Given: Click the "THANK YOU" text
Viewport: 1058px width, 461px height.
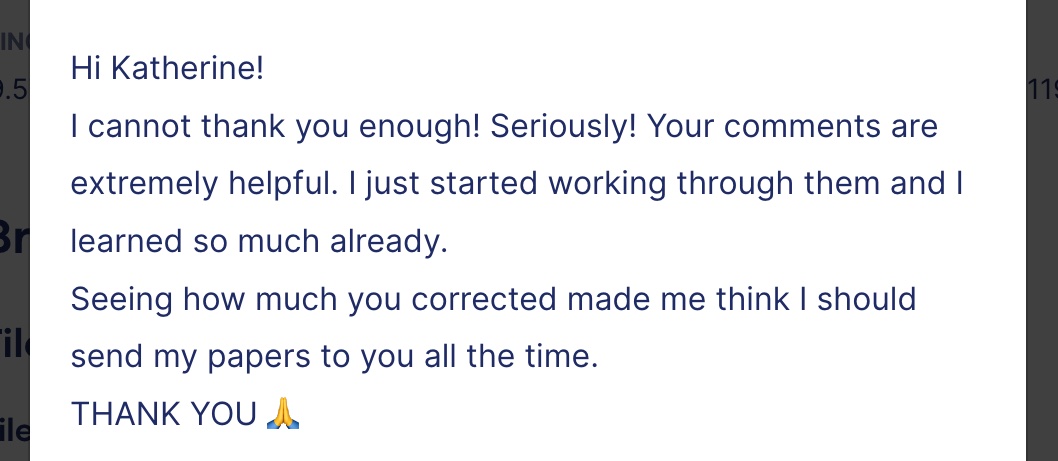Looking at the screenshot, I should pos(163,414).
